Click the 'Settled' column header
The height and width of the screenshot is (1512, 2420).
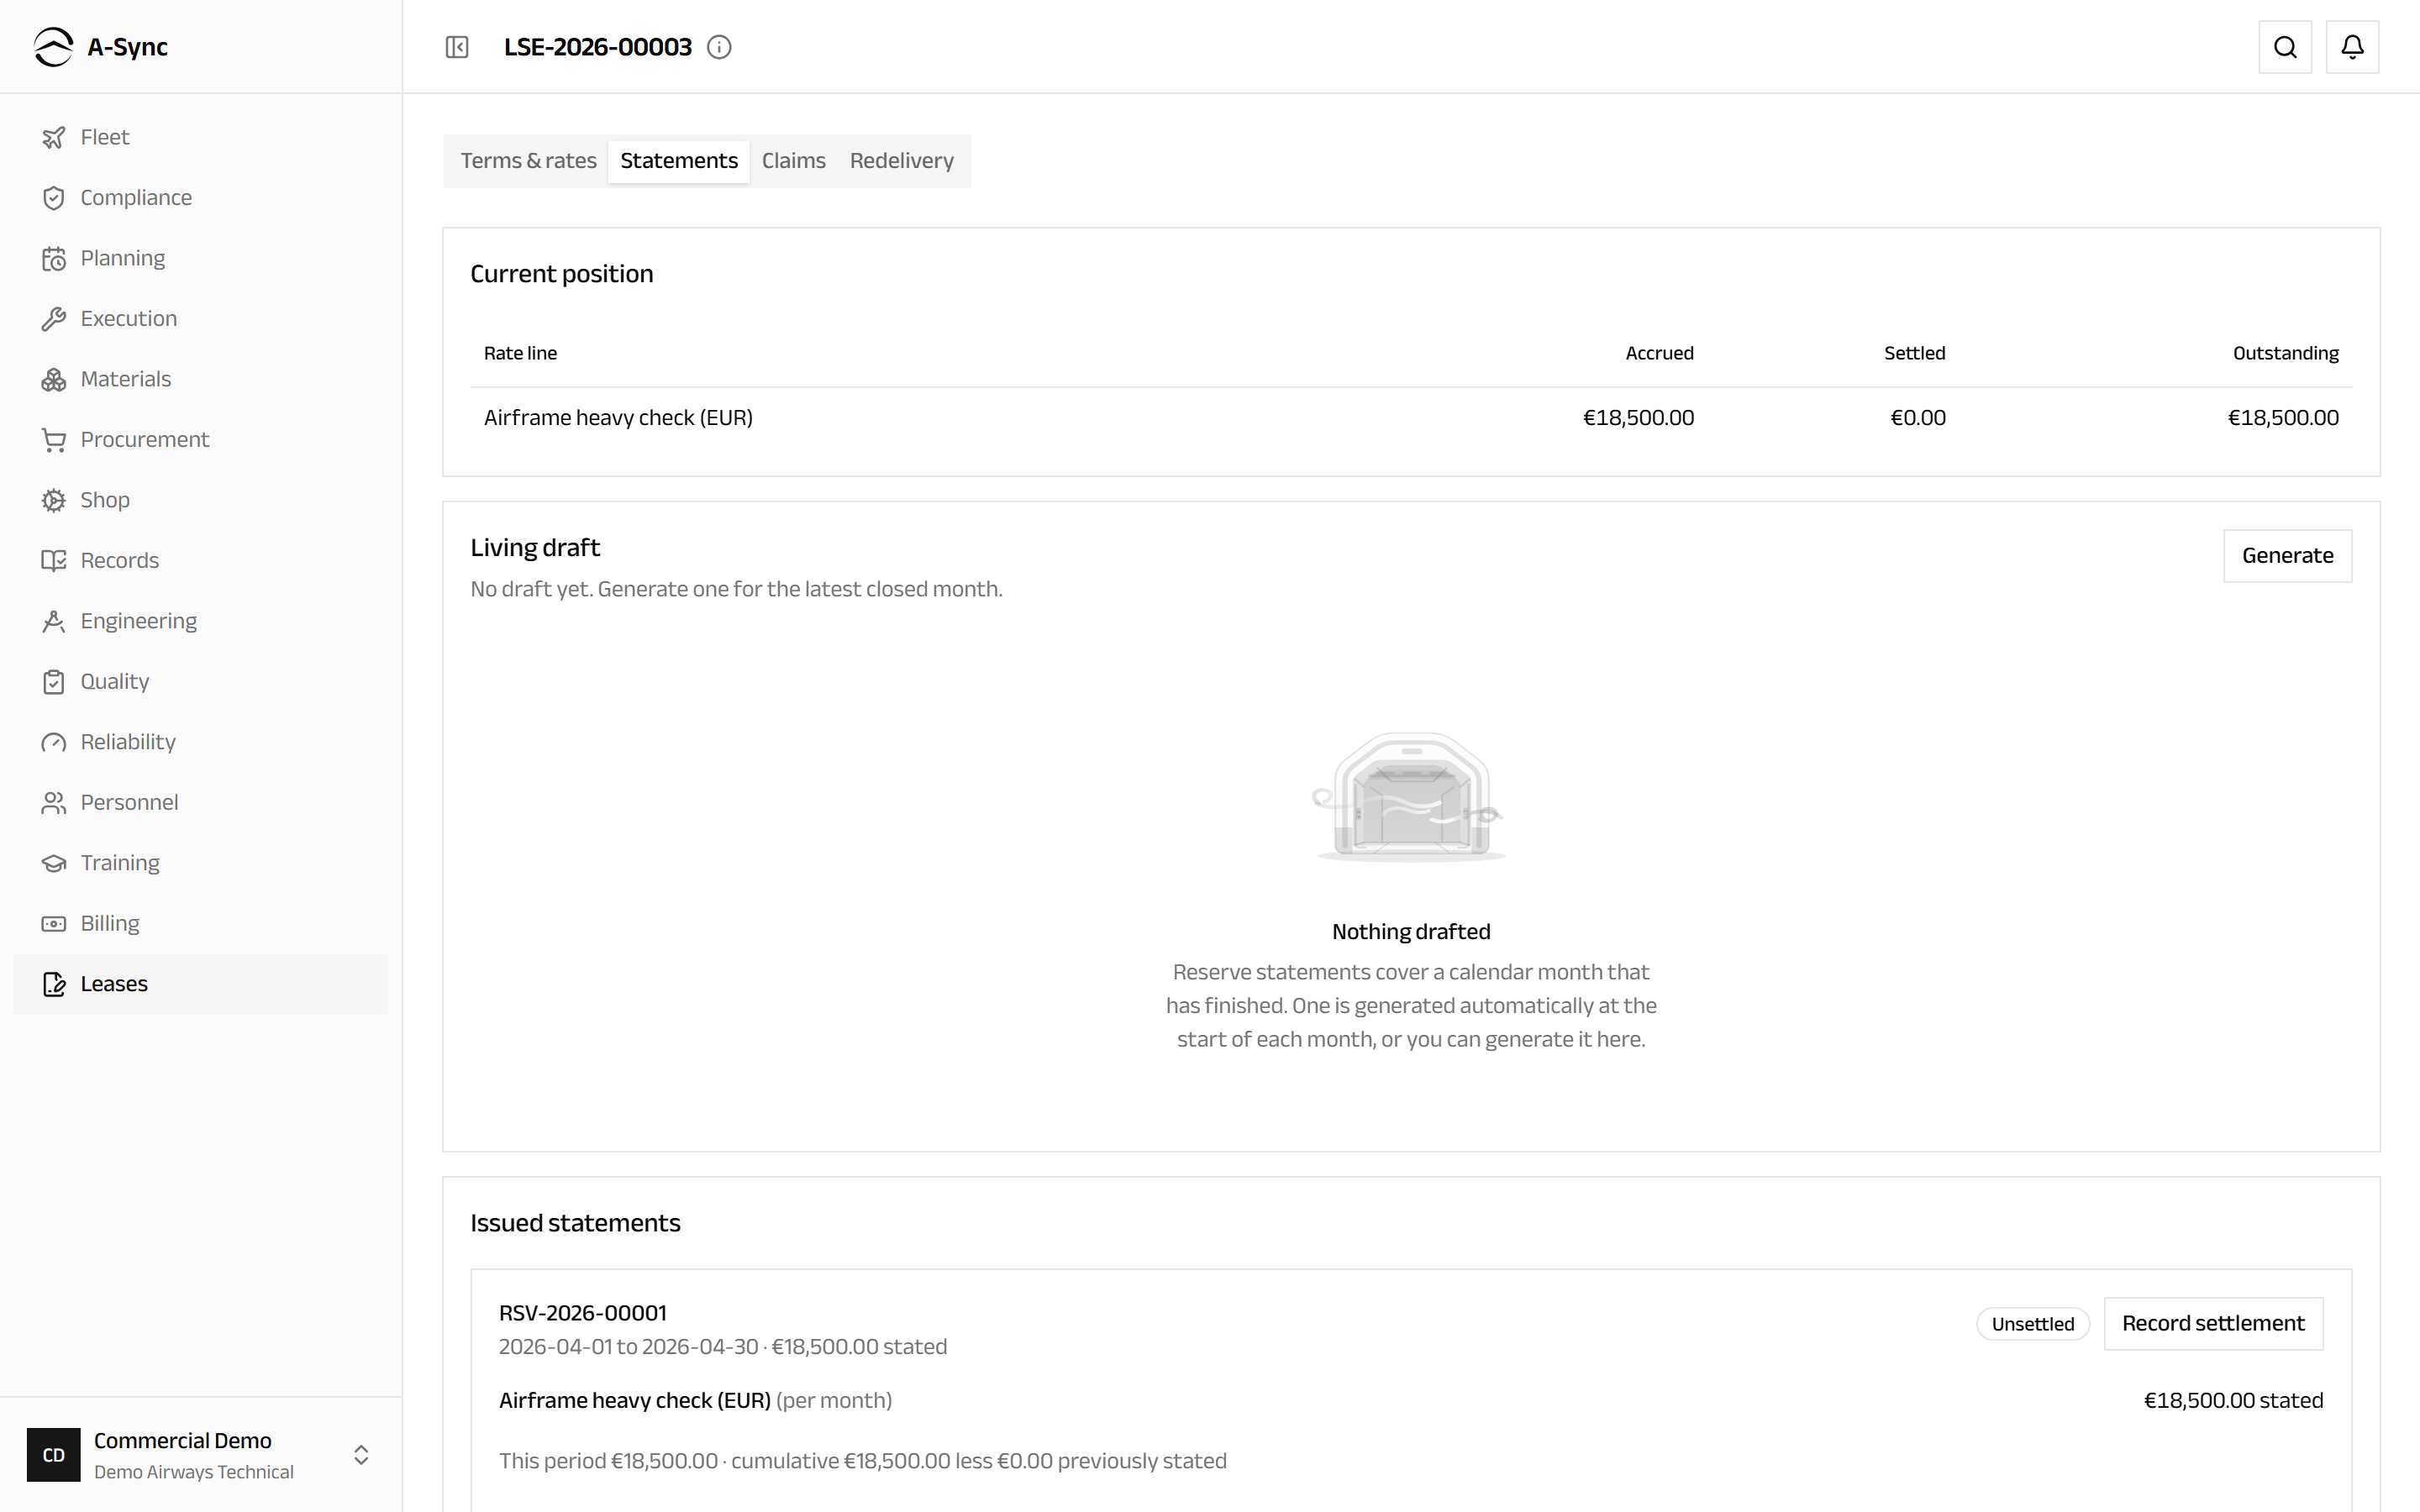[x=1914, y=353]
